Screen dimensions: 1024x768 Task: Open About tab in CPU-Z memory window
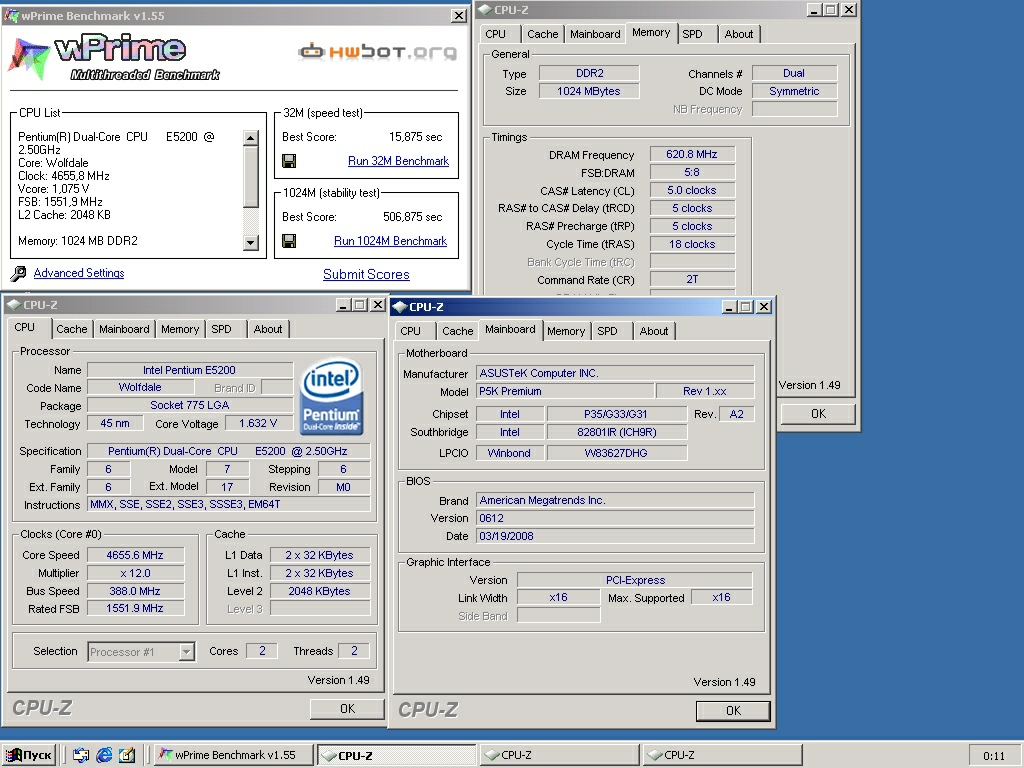click(x=739, y=34)
